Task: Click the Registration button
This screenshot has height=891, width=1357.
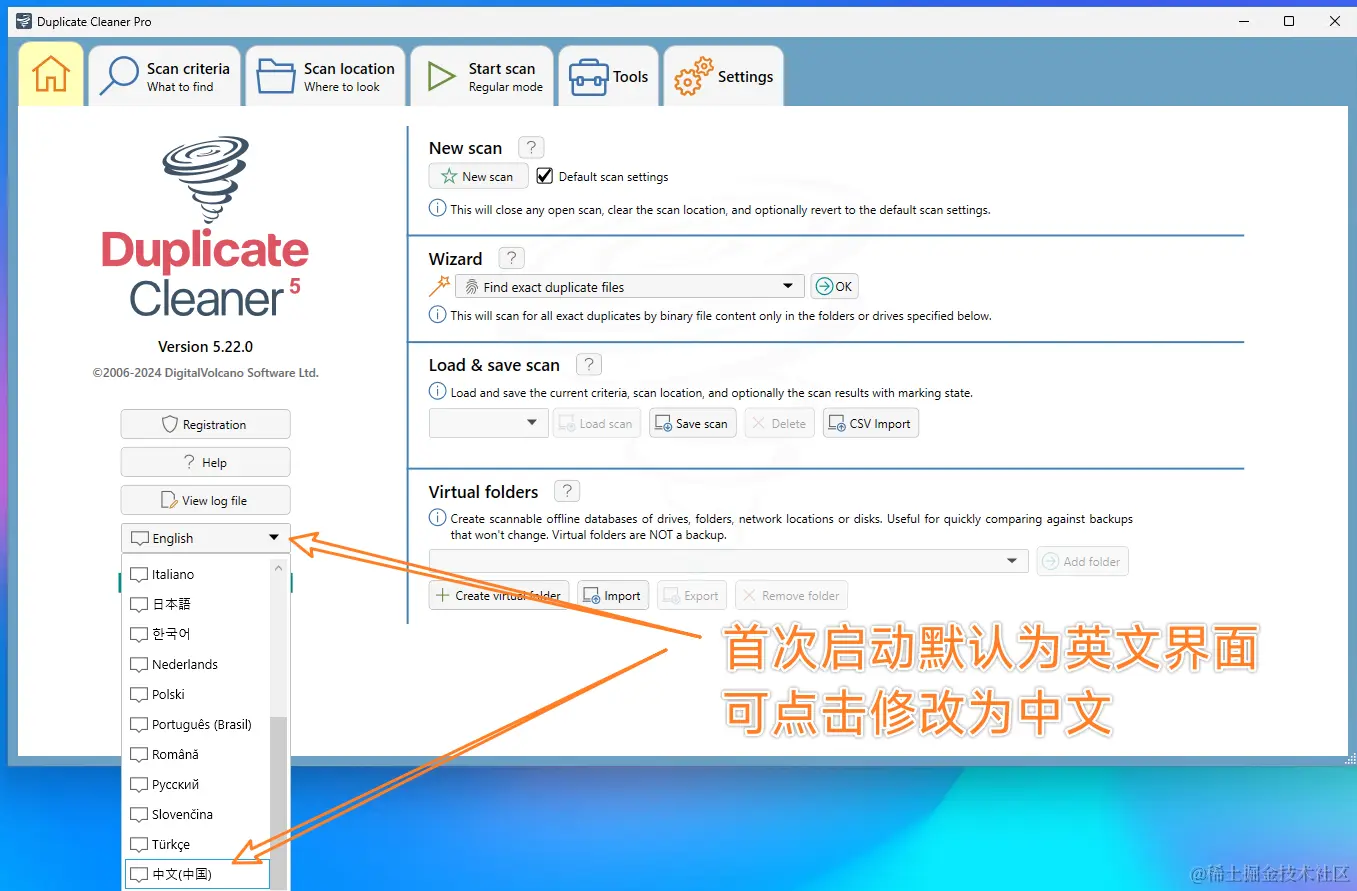Action: (x=205, y=424)
